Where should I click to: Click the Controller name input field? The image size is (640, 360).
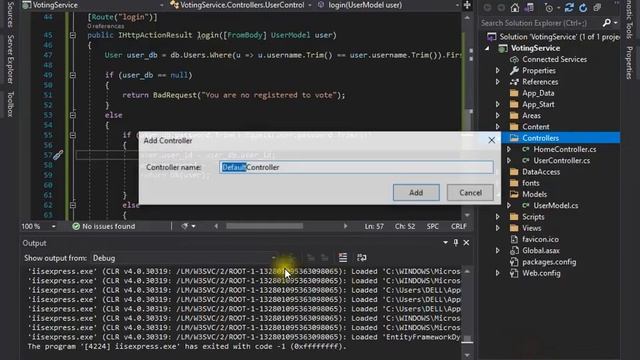coord(356,167)
